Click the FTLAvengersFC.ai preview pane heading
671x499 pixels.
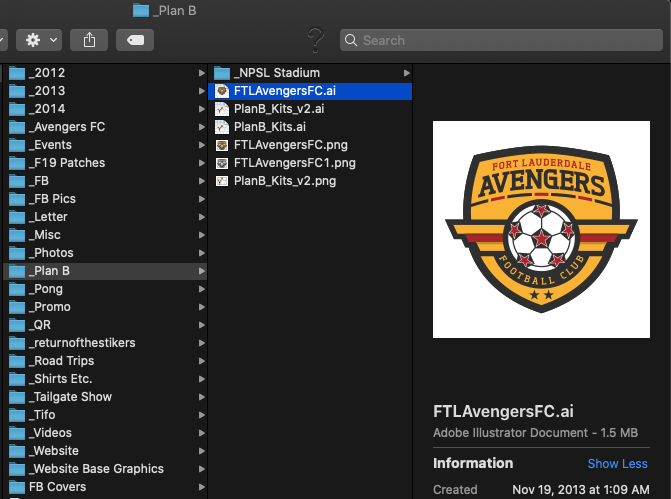(503, 411)
